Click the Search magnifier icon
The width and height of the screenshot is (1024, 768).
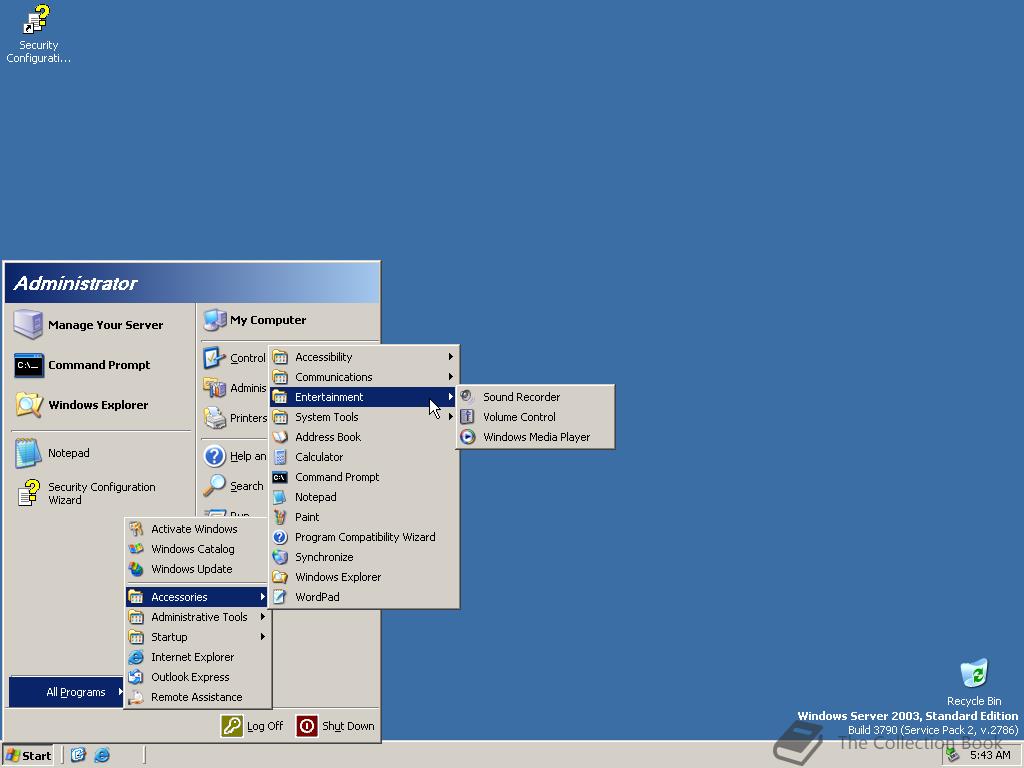tap(214, 486)
